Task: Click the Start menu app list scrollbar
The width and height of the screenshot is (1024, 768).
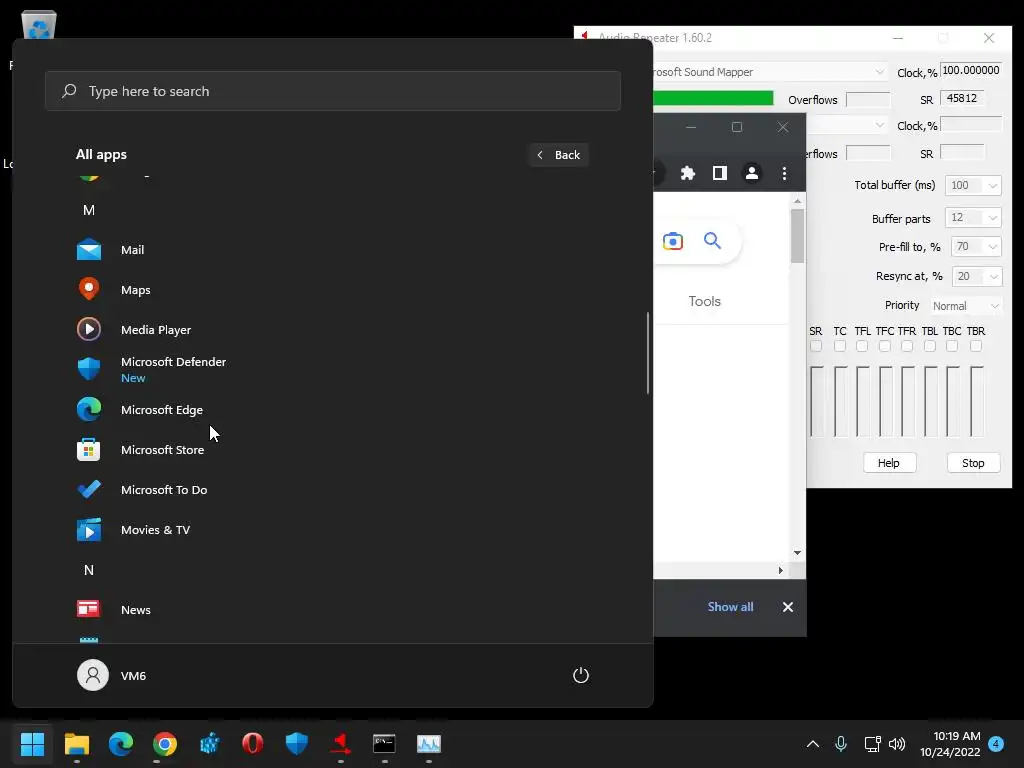Action: [x=648, y=353]
